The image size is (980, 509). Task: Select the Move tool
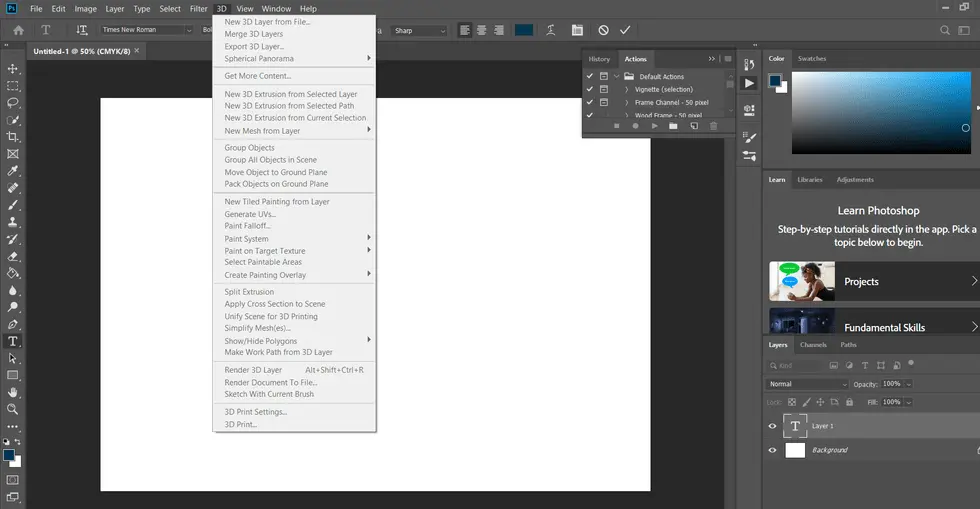(12, 69)
